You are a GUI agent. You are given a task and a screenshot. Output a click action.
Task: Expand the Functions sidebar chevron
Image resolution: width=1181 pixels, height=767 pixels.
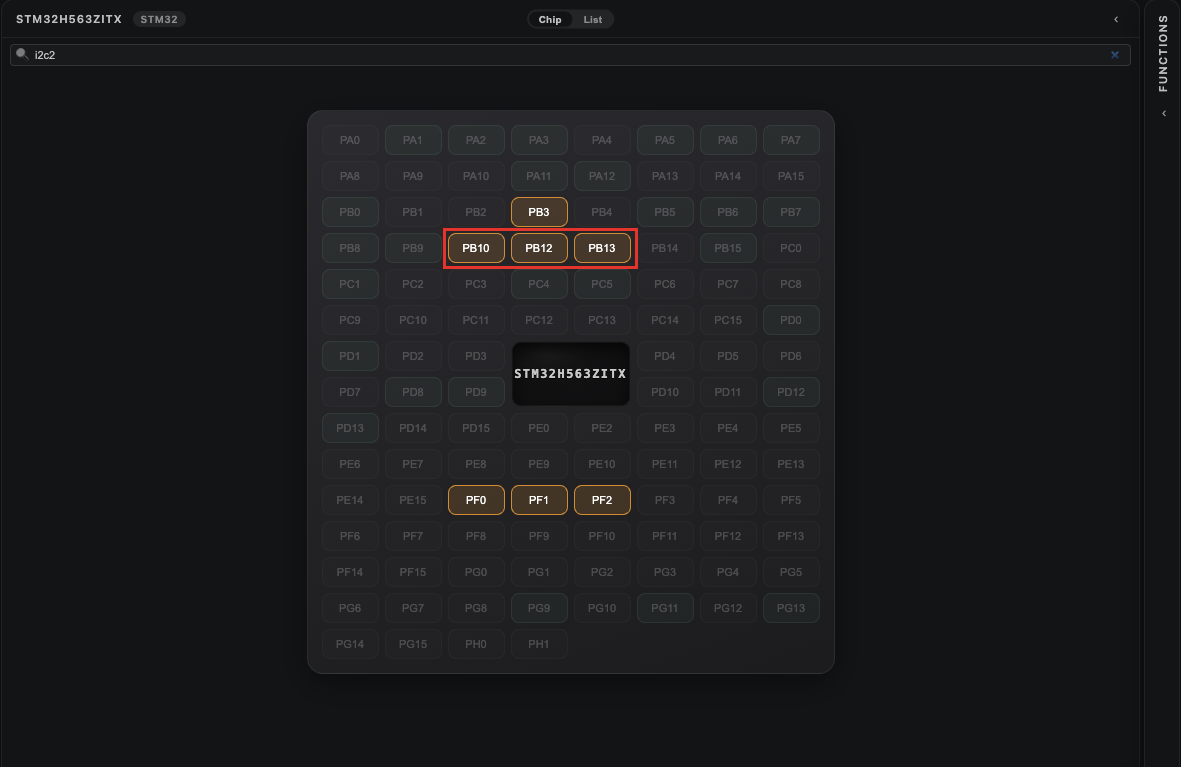1164,114
